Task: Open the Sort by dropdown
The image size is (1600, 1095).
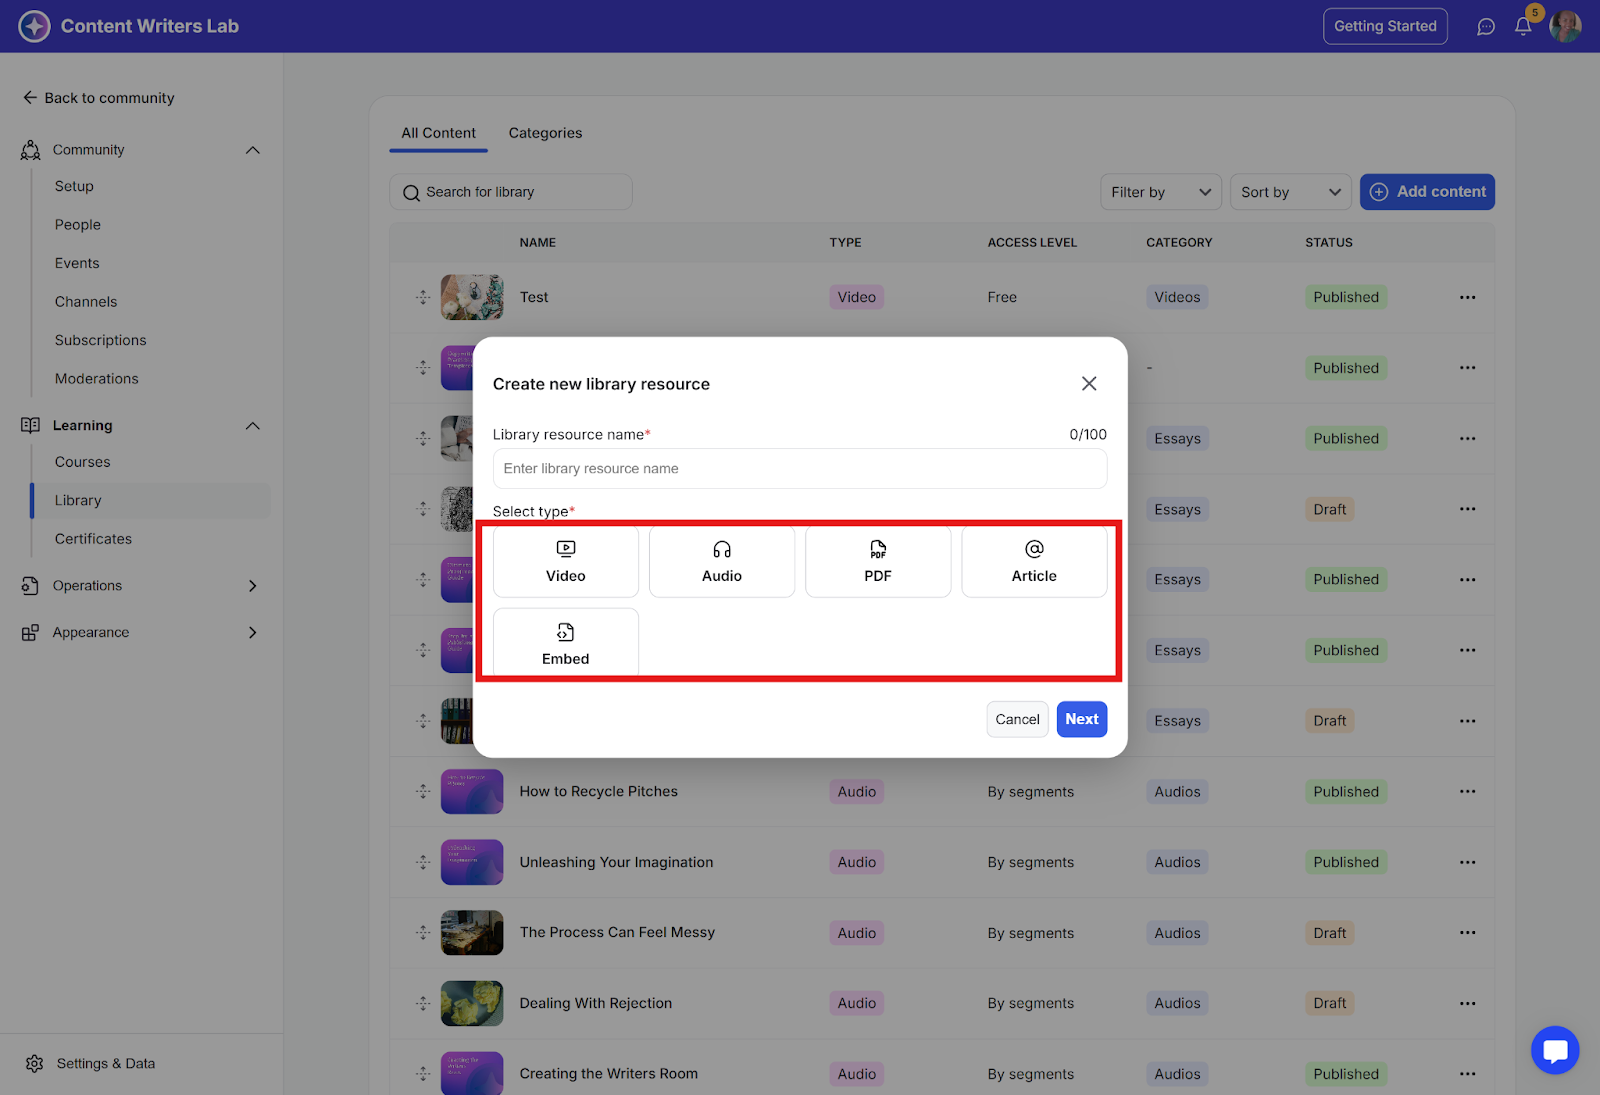Action: [x=1290, y=192]
